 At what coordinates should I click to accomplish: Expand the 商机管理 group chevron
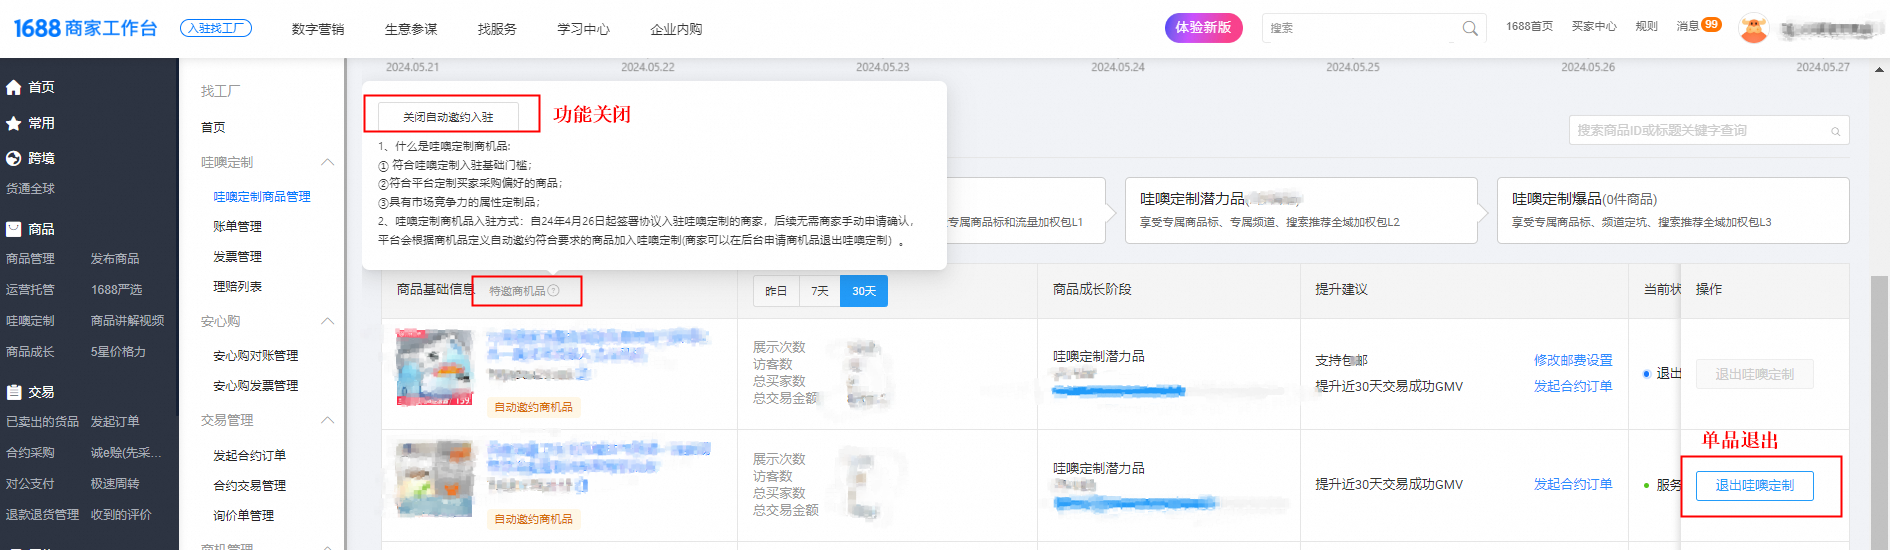[327, 546]
